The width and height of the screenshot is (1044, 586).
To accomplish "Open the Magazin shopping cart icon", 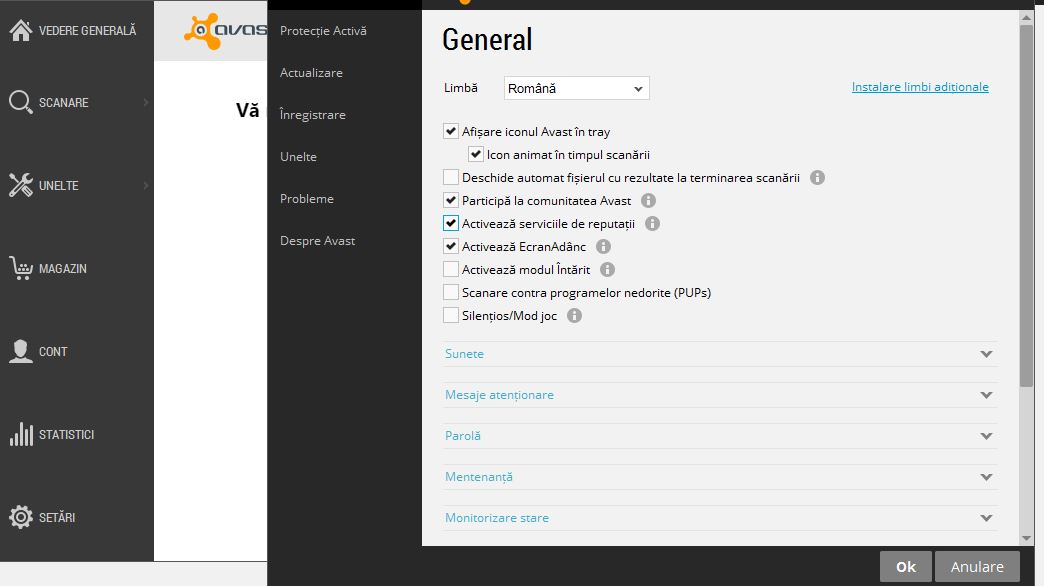I will pos(21,268).
